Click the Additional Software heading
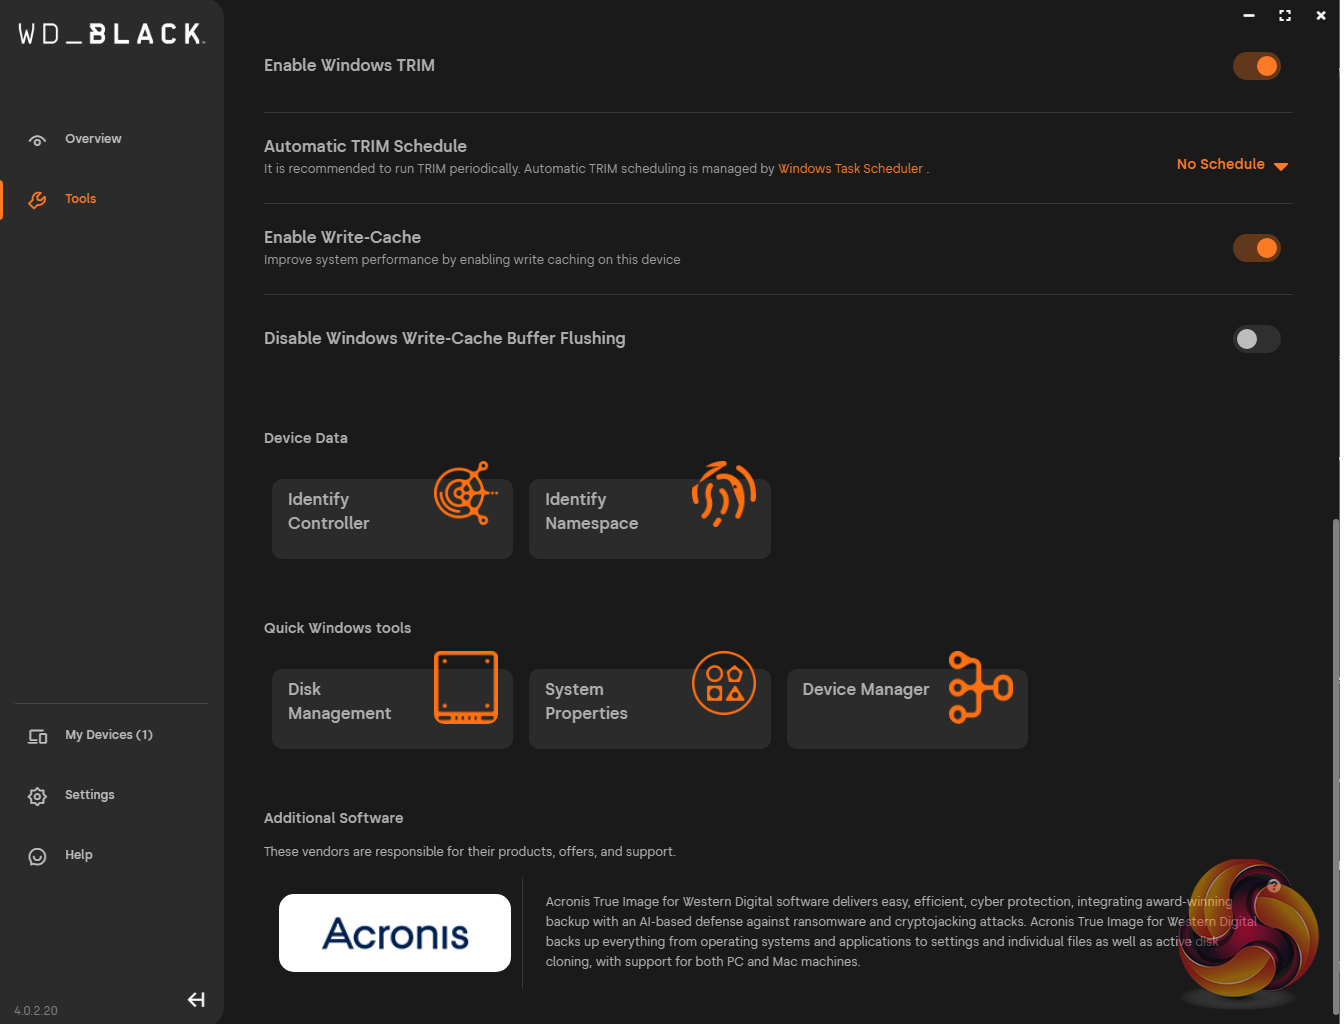 point(333,818)
